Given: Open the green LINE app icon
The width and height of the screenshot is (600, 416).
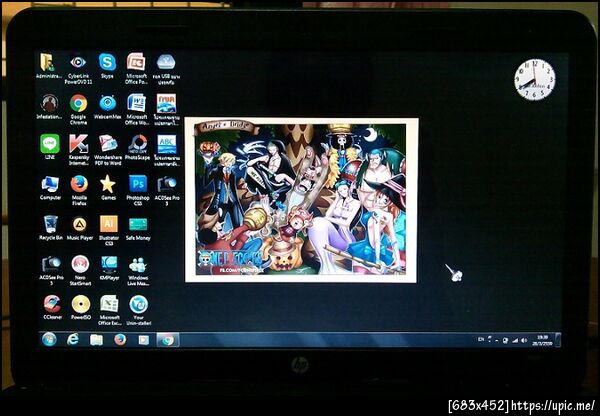Looking at the screenshot, I should click(50, 147).
